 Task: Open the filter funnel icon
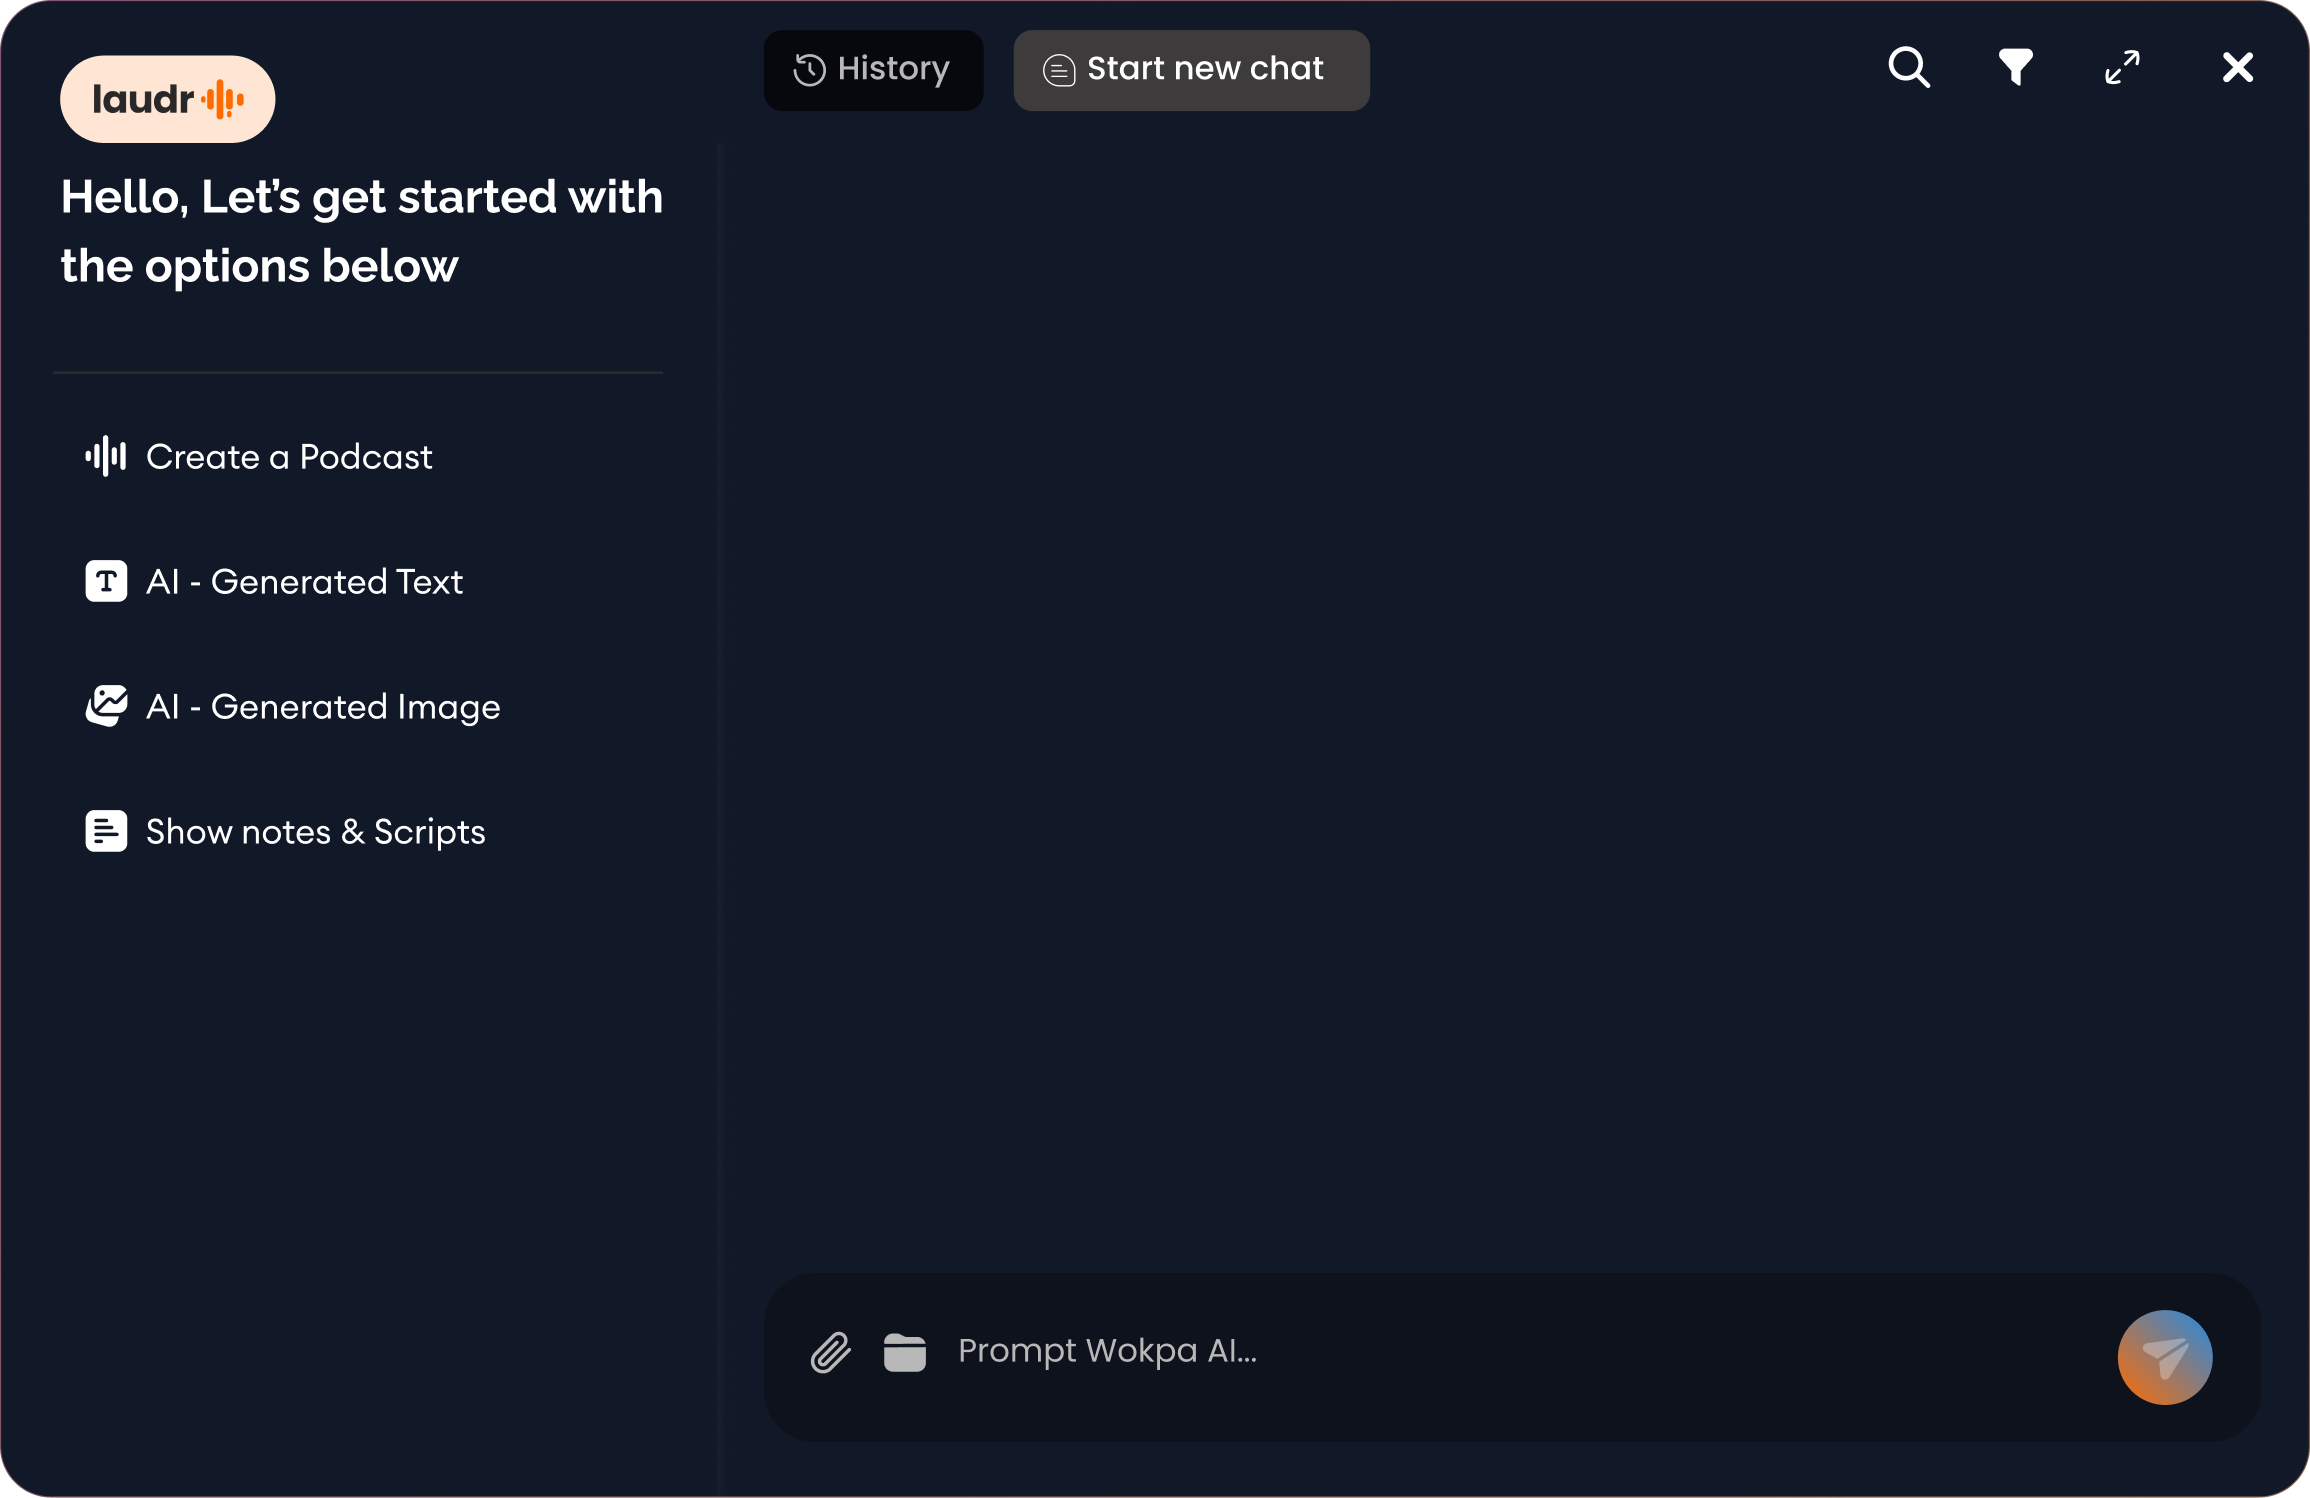click(2015, 68)
